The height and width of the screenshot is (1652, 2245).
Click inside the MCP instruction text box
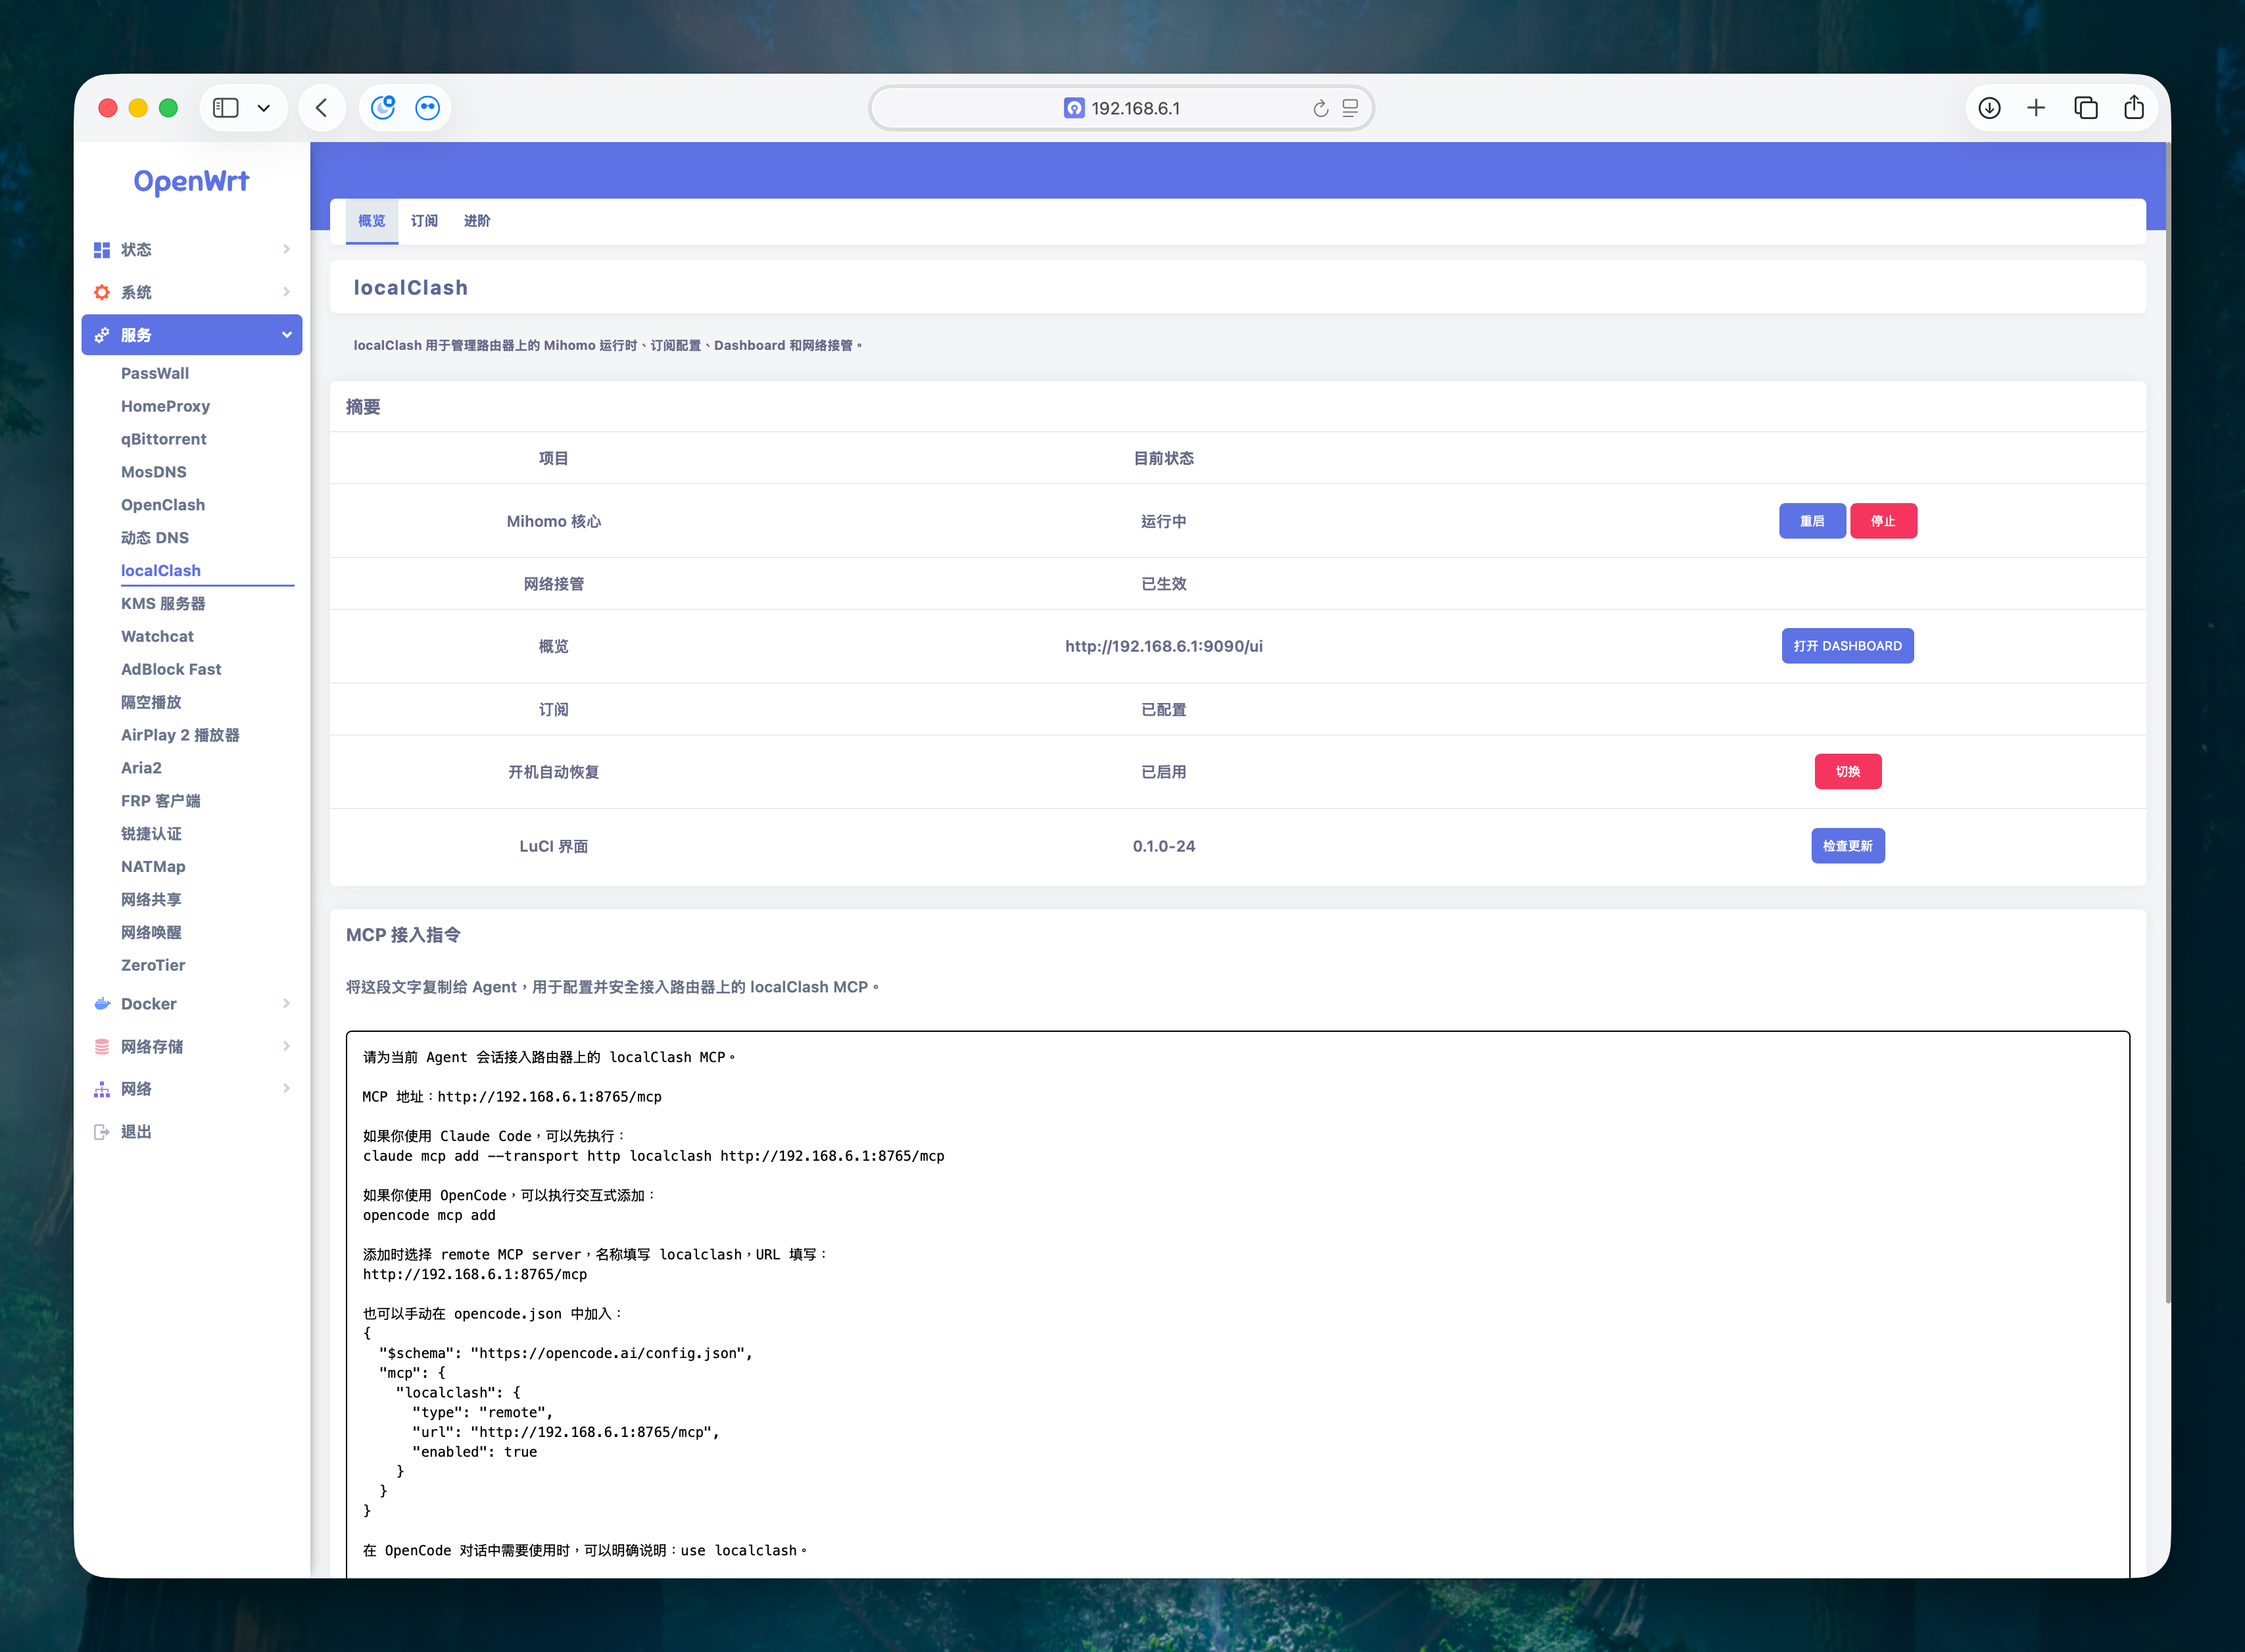[1238, 1304]
